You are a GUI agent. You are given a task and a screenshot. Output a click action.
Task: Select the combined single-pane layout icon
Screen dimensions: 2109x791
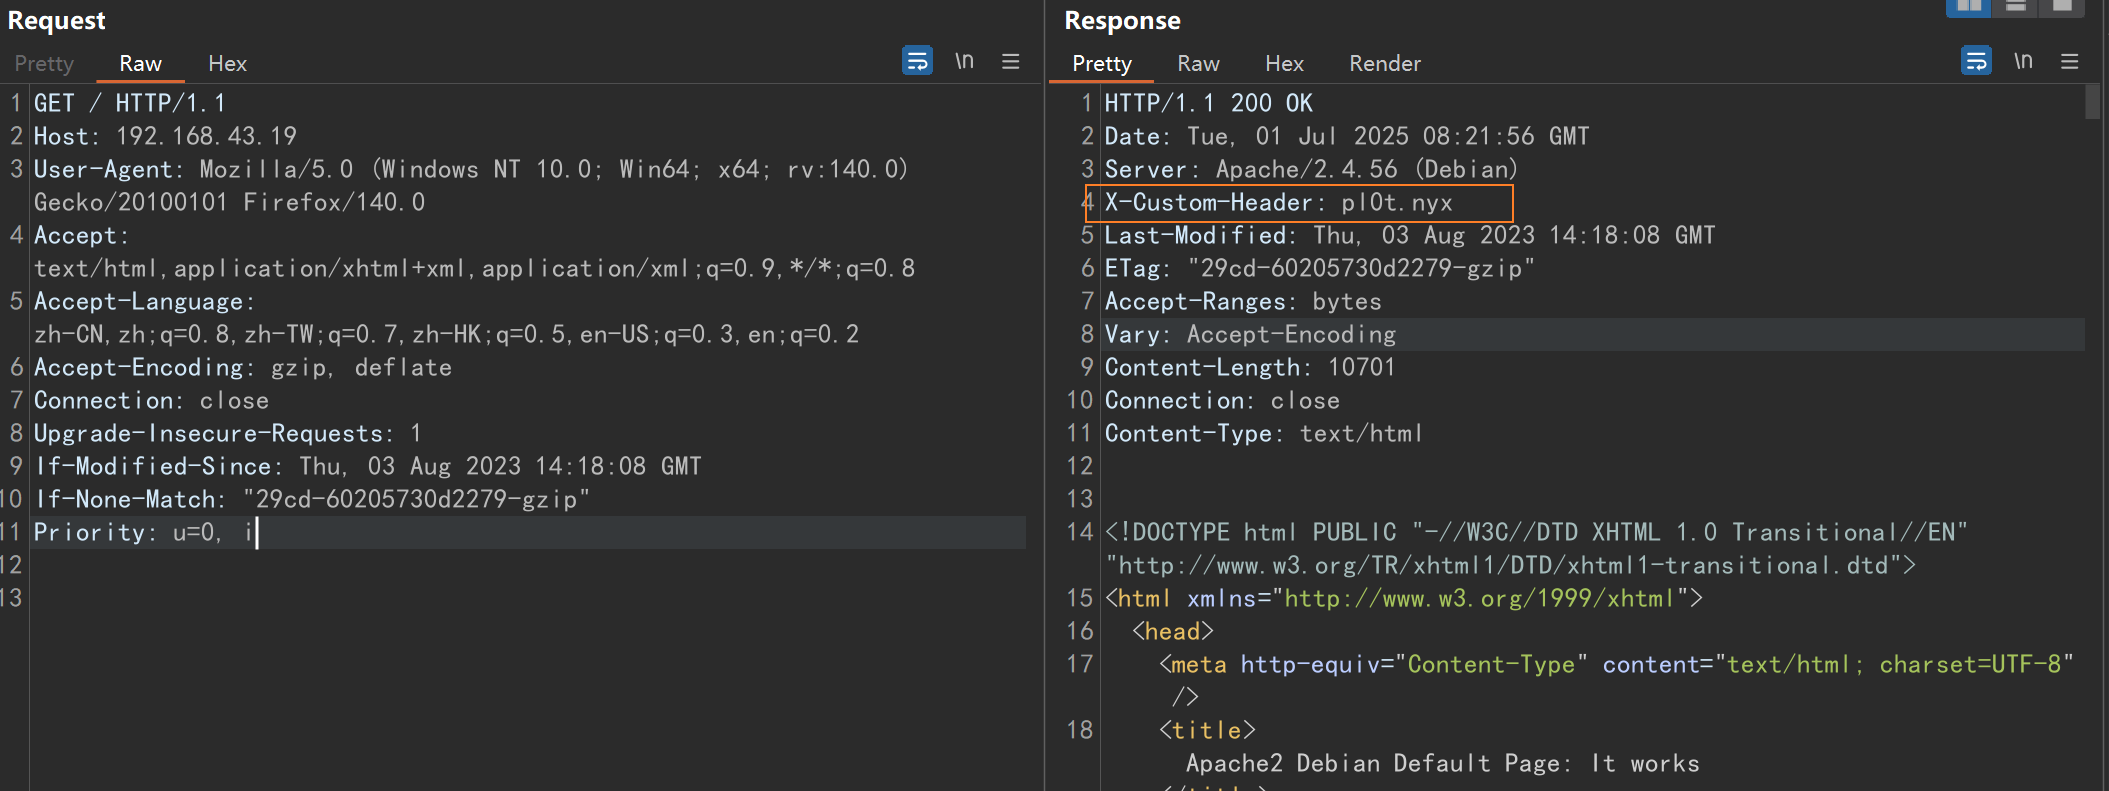pyautogui.click(x=2062, y=7)
